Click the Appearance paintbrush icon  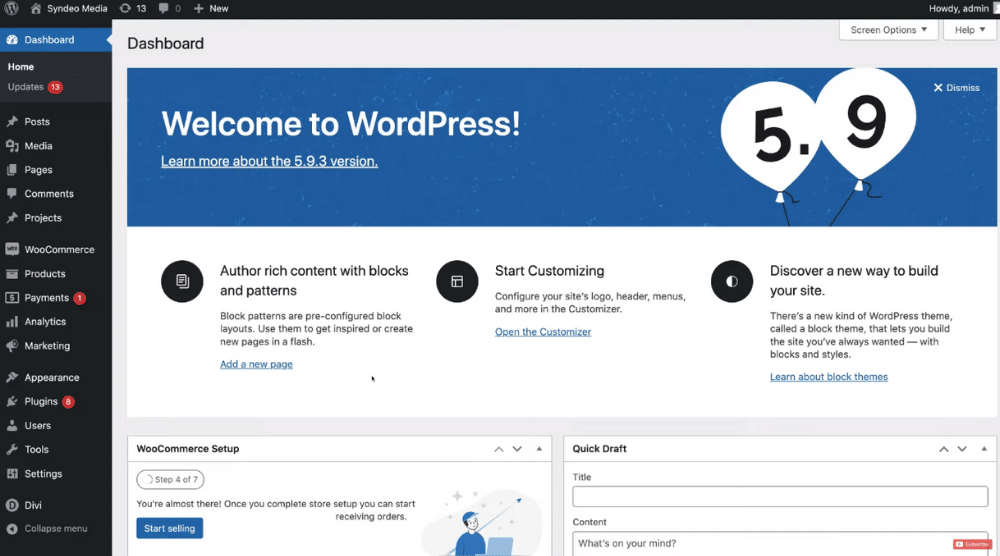click(12, 377)
